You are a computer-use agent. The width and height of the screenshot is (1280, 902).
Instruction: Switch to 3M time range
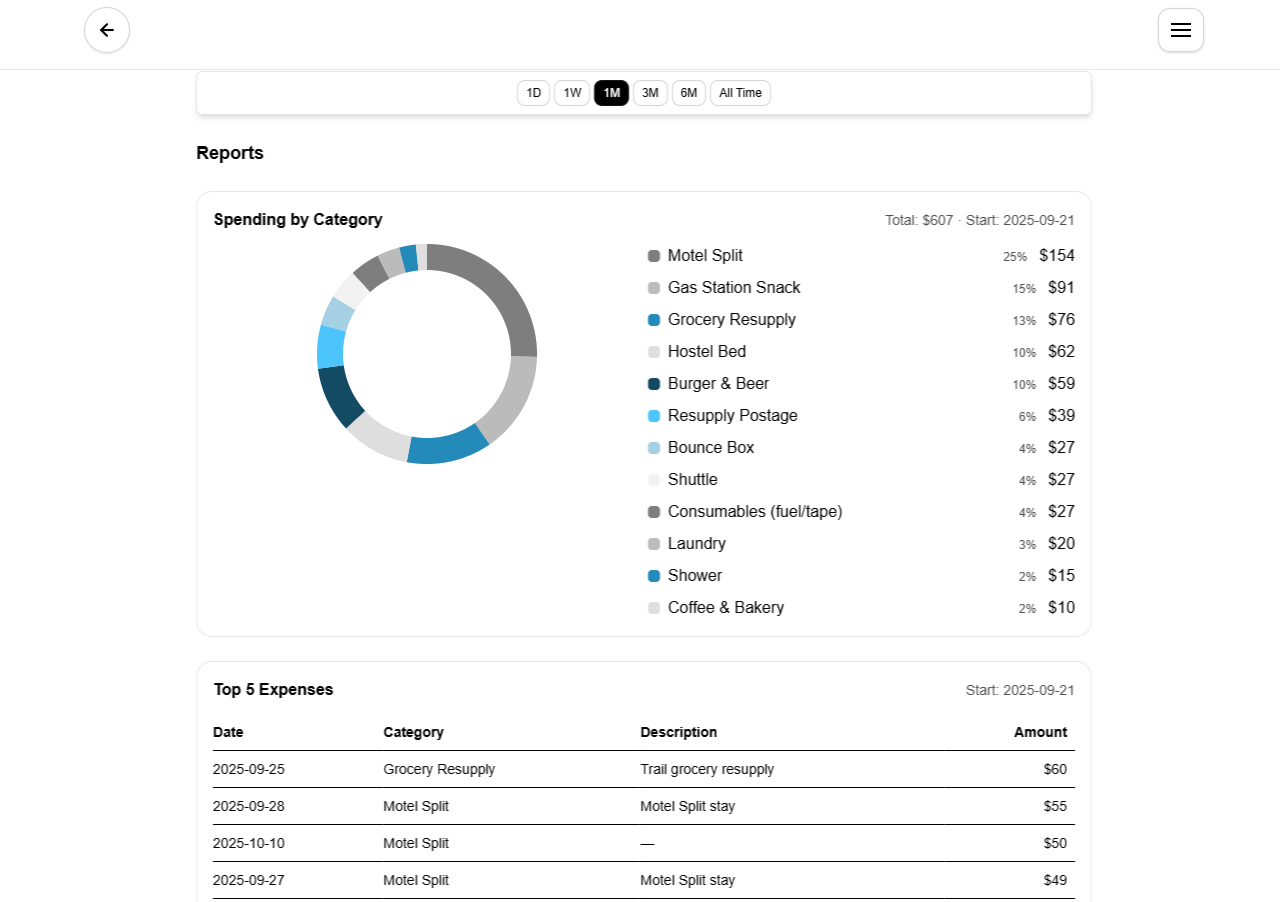point(650,93)
